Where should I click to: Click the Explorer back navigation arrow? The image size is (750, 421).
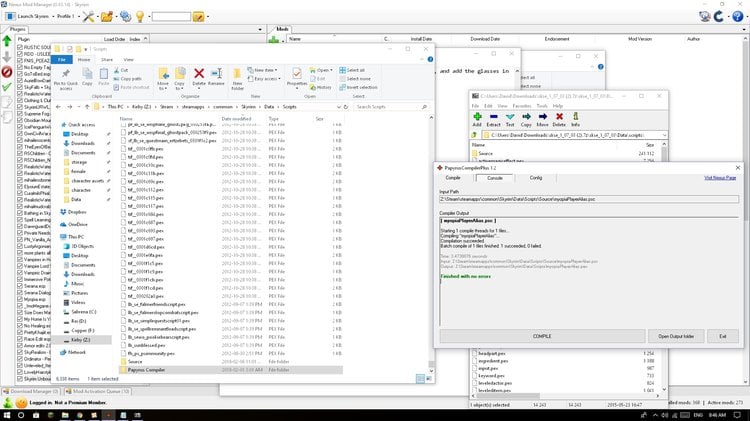pos(58,107)
